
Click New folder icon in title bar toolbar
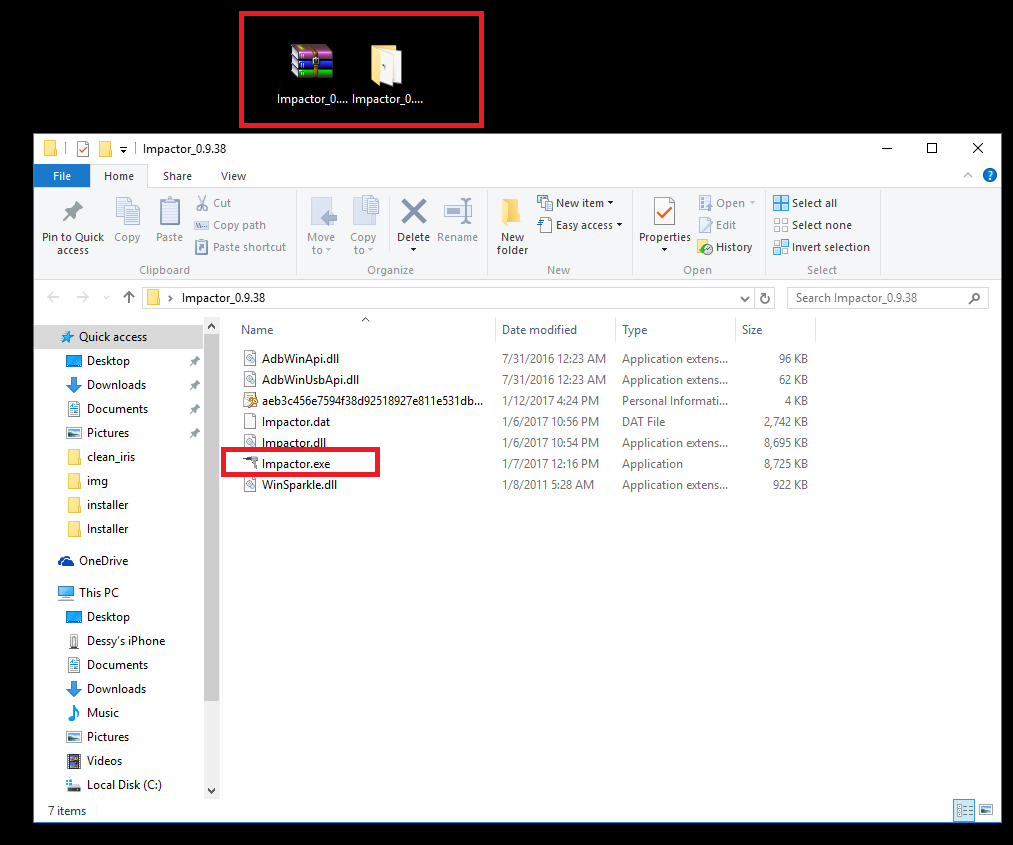pos(105,149)
